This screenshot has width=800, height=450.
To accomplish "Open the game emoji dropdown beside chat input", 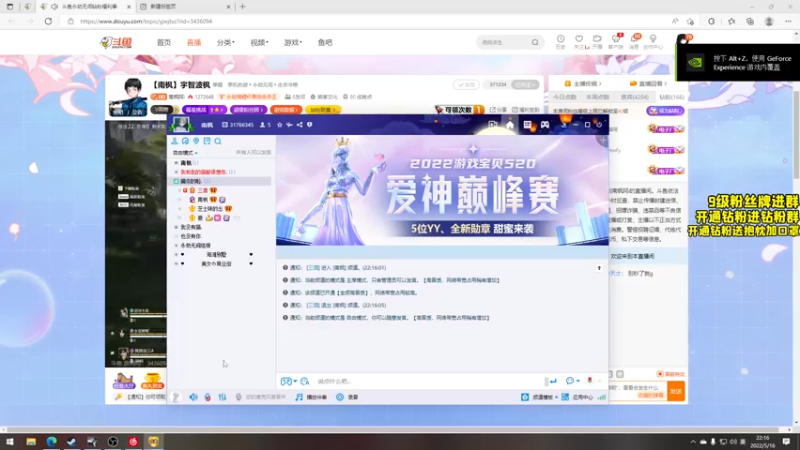I will click(288, 381).
